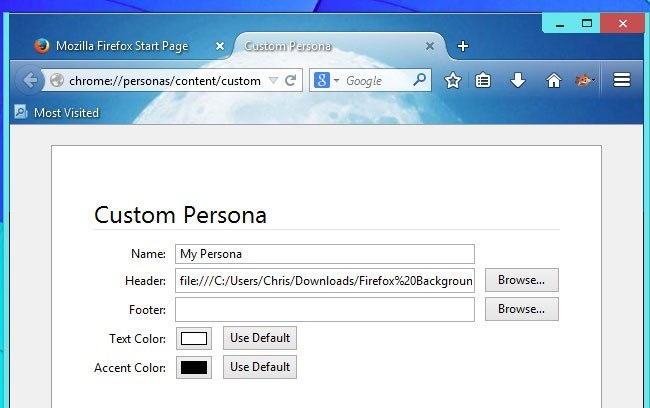
Task: Reload the page with the refresh icon
Action: pos(291,80)
